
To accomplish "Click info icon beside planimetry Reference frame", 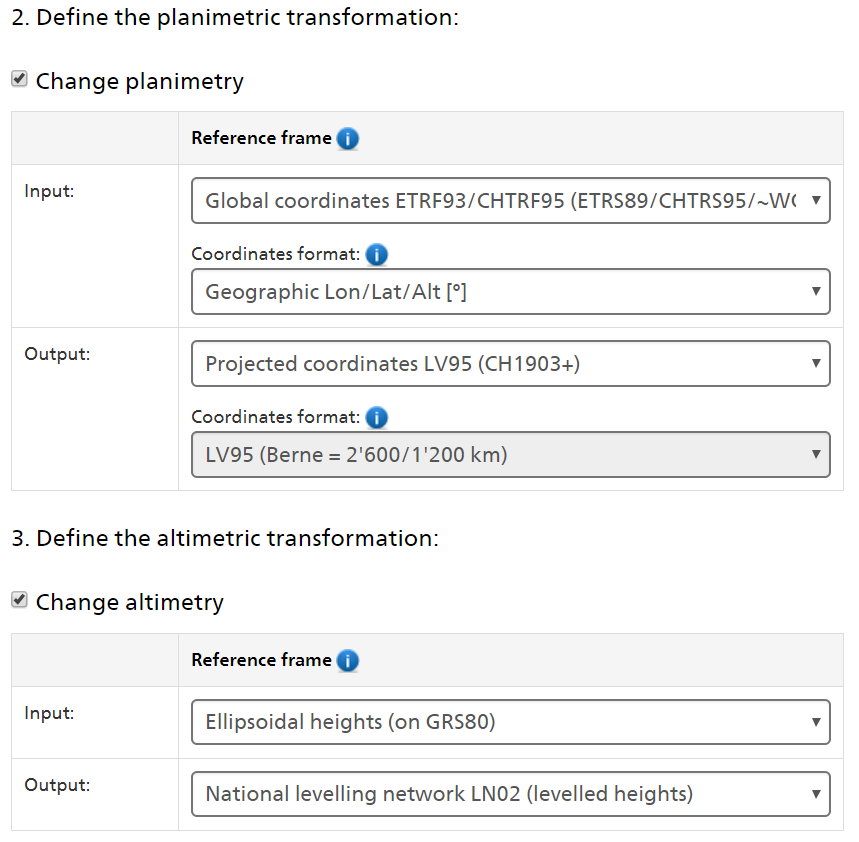I will coord(347,139).
